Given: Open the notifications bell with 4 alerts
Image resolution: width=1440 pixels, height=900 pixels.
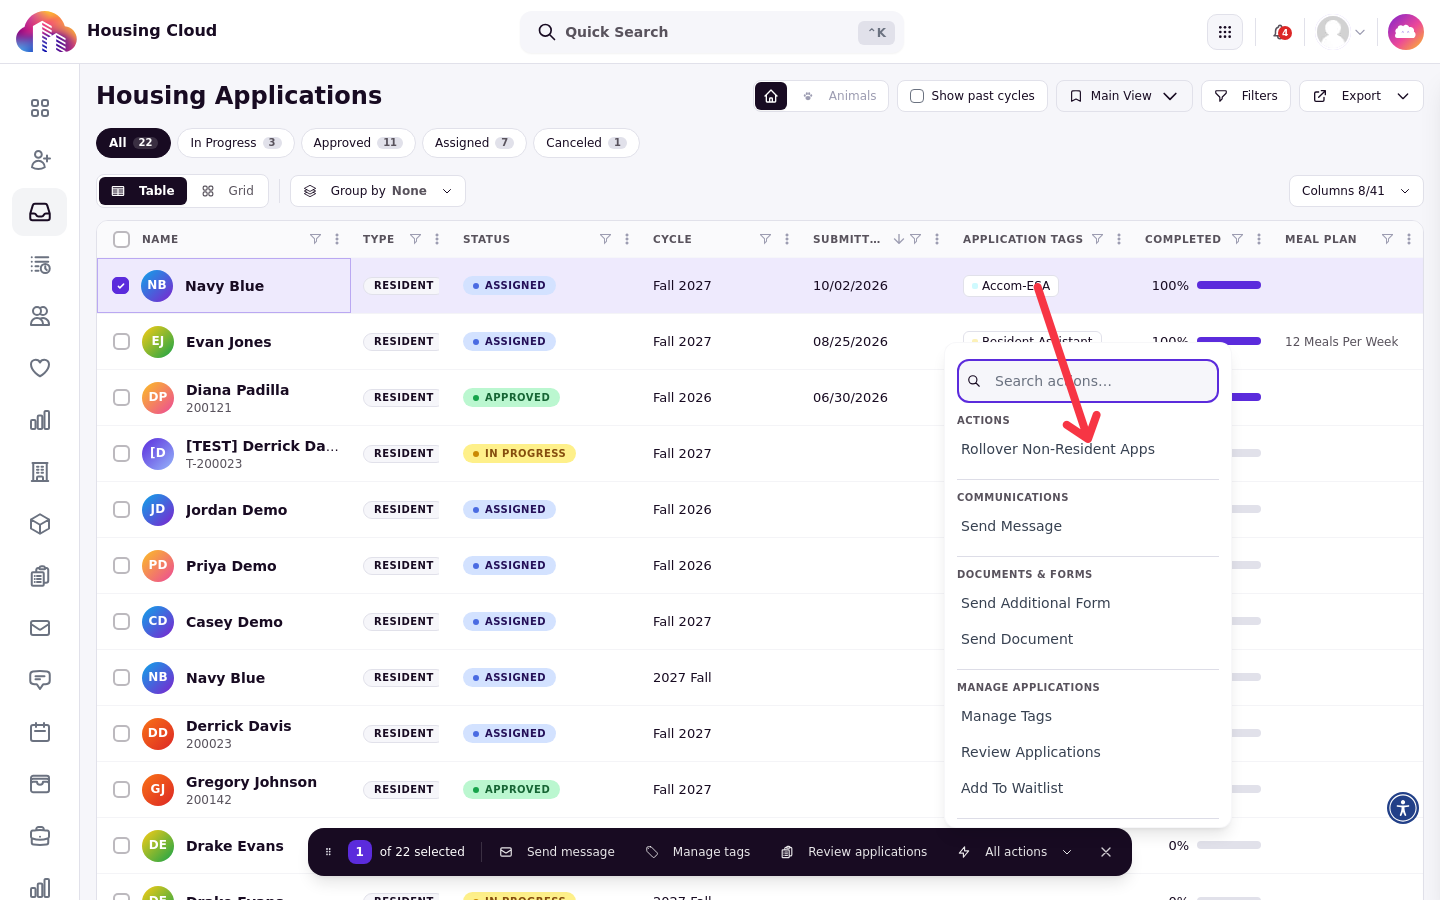Looking at the screenshot, I should tap(1281, 32).
